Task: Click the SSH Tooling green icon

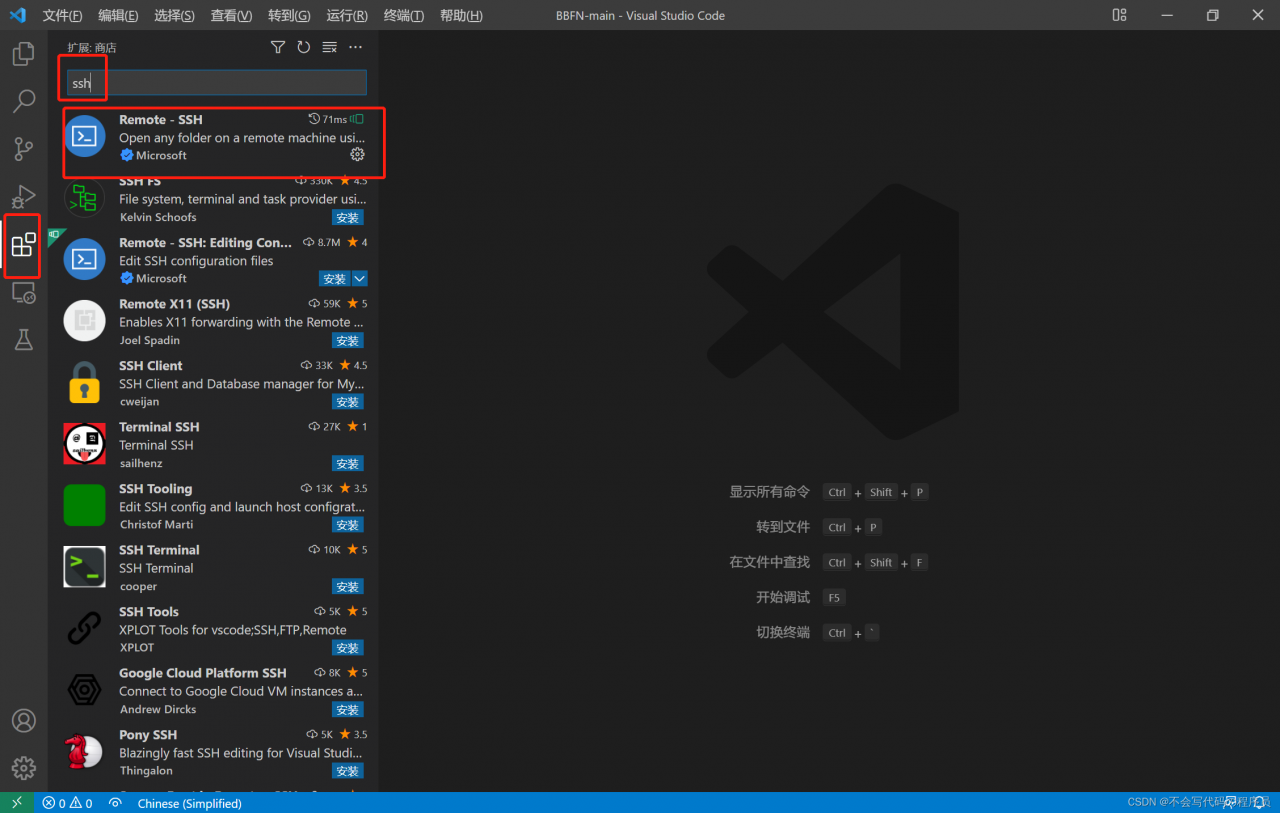Action: (x=84, y=505)
